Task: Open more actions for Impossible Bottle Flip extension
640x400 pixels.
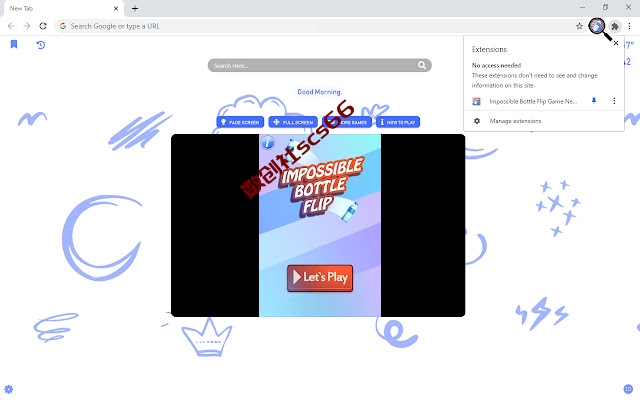Action: point(614,100)
